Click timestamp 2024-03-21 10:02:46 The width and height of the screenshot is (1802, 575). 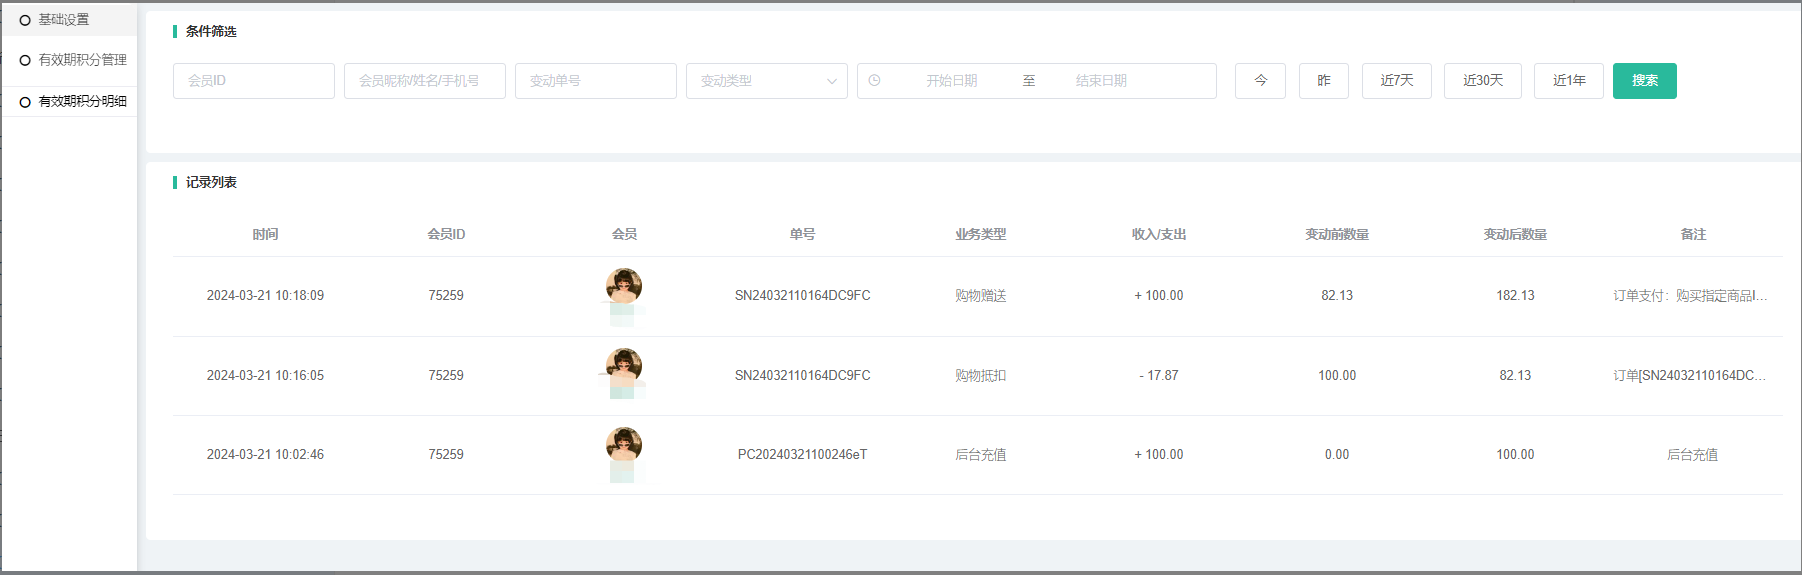coord(265,455)
